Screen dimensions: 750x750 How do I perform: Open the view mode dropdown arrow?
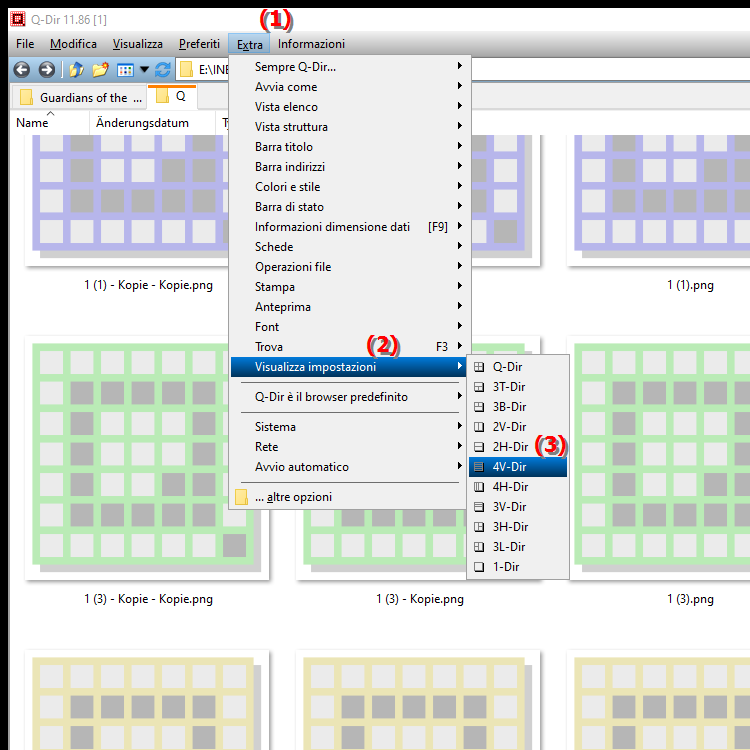point(144,70)
